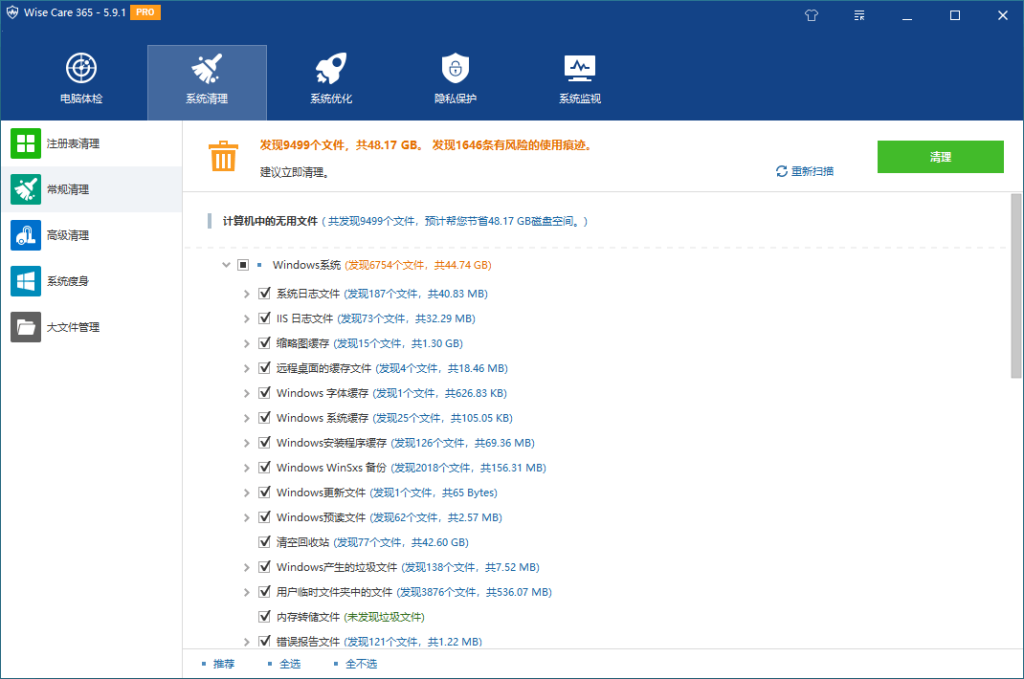Toggle the 缩略图缓存 checkbox
Viewport: 1024px width, 679px height.
tap(265, 343)
